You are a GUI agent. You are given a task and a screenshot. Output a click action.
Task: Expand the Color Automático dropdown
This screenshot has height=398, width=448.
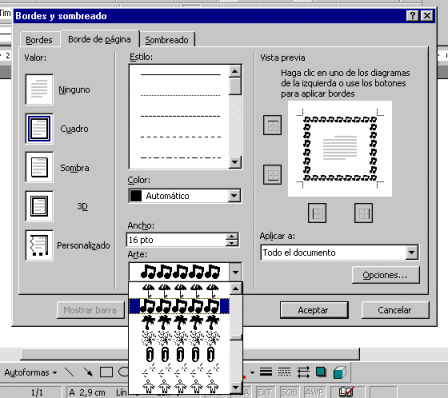(234, 196)
